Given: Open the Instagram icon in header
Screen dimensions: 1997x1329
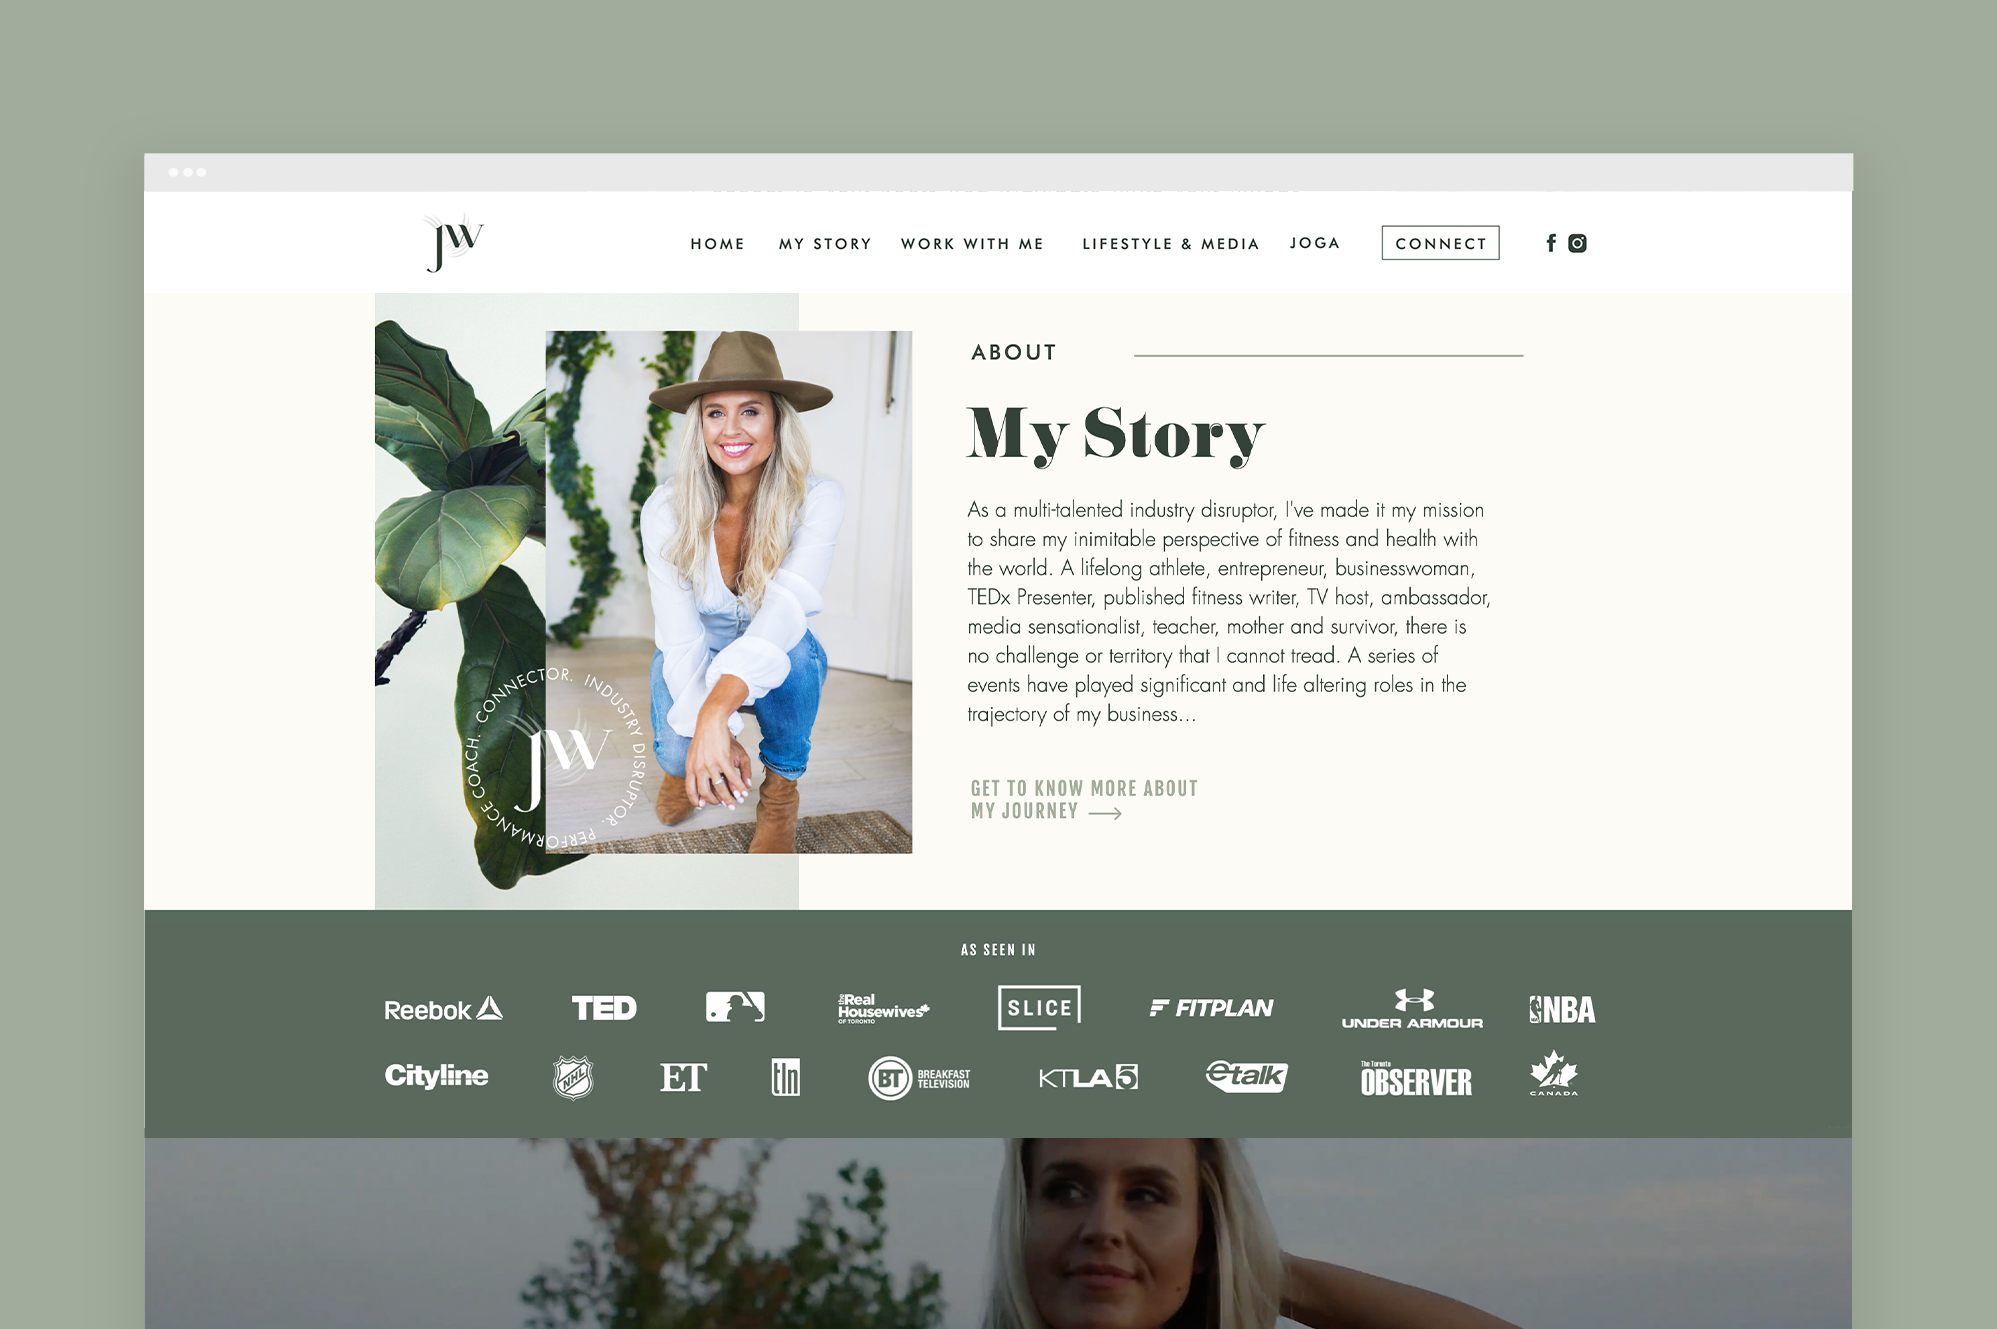Looking at the screenshot, I should tap(1577, 243).
